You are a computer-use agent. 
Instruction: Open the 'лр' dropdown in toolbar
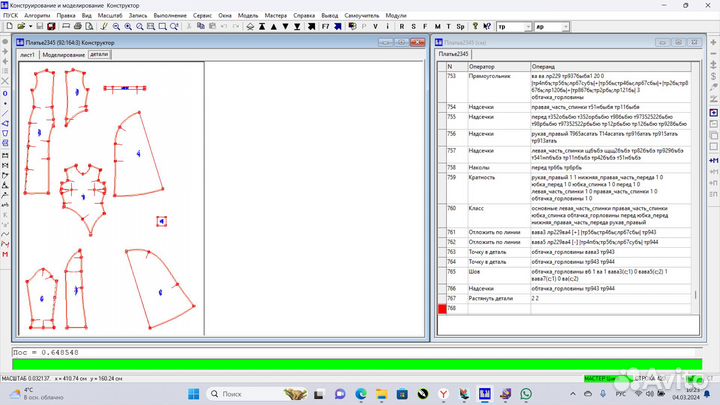pyautogui.click(x=566, y=27)
